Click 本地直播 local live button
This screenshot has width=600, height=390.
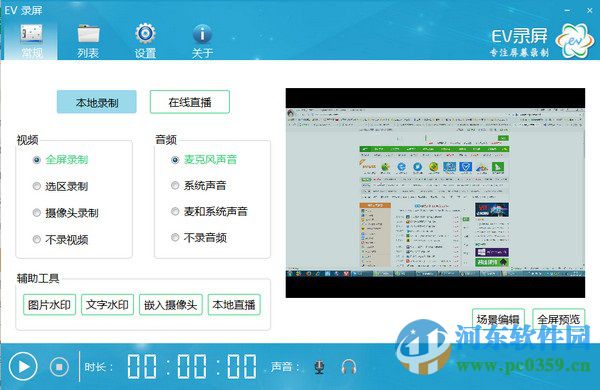pos(234,305)
